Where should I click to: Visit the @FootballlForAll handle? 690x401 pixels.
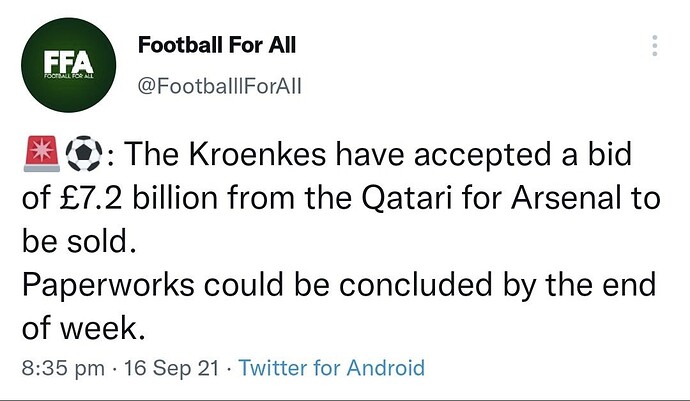click(x=219, y=86)
